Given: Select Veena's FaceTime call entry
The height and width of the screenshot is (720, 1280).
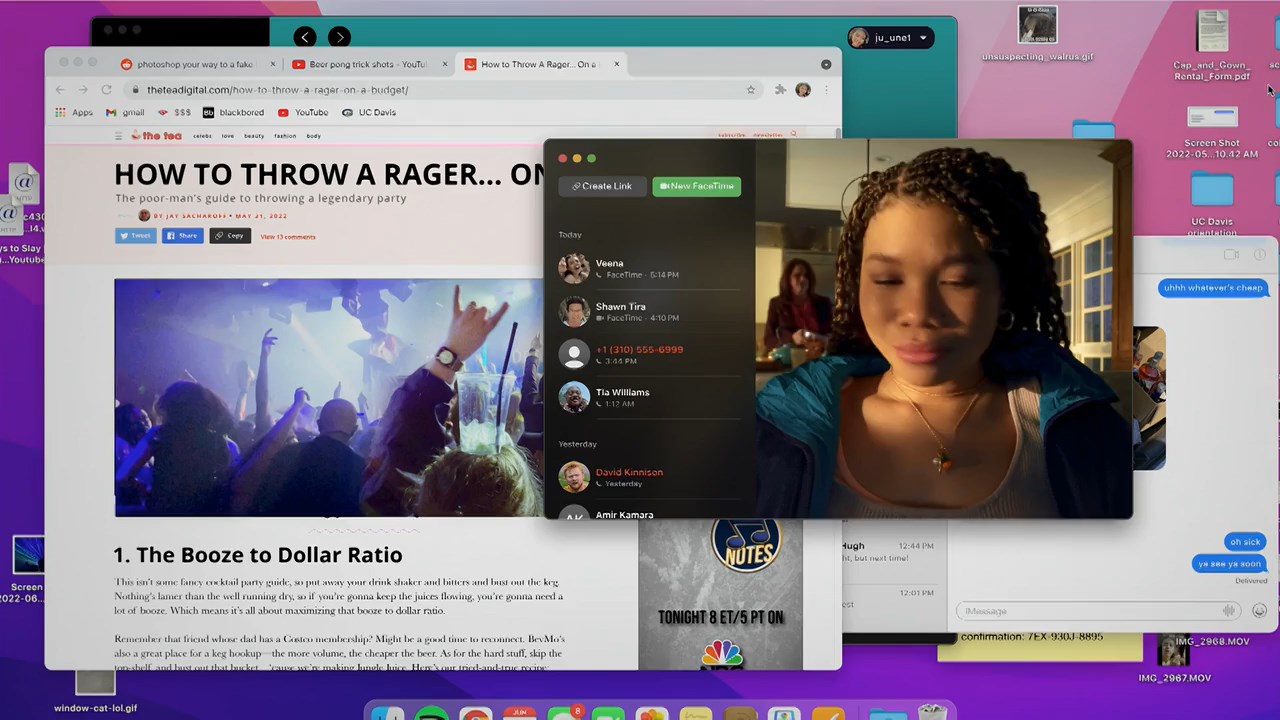Looking at the screenshot, I should point(650,268).
